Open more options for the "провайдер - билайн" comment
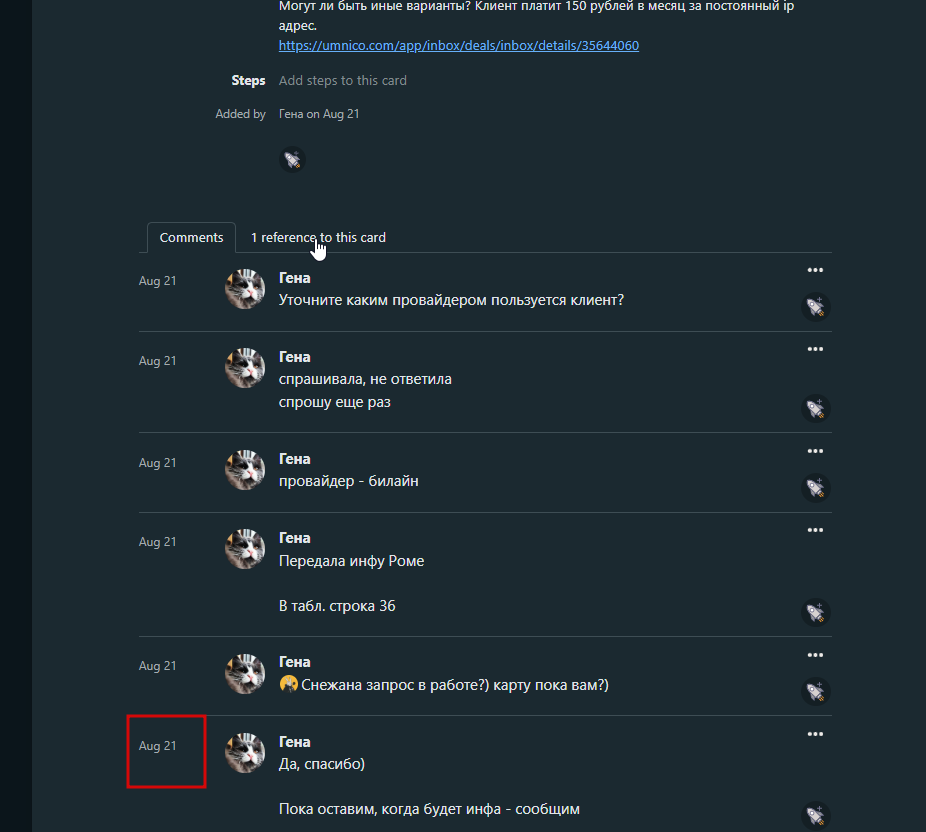 (815, 451)
